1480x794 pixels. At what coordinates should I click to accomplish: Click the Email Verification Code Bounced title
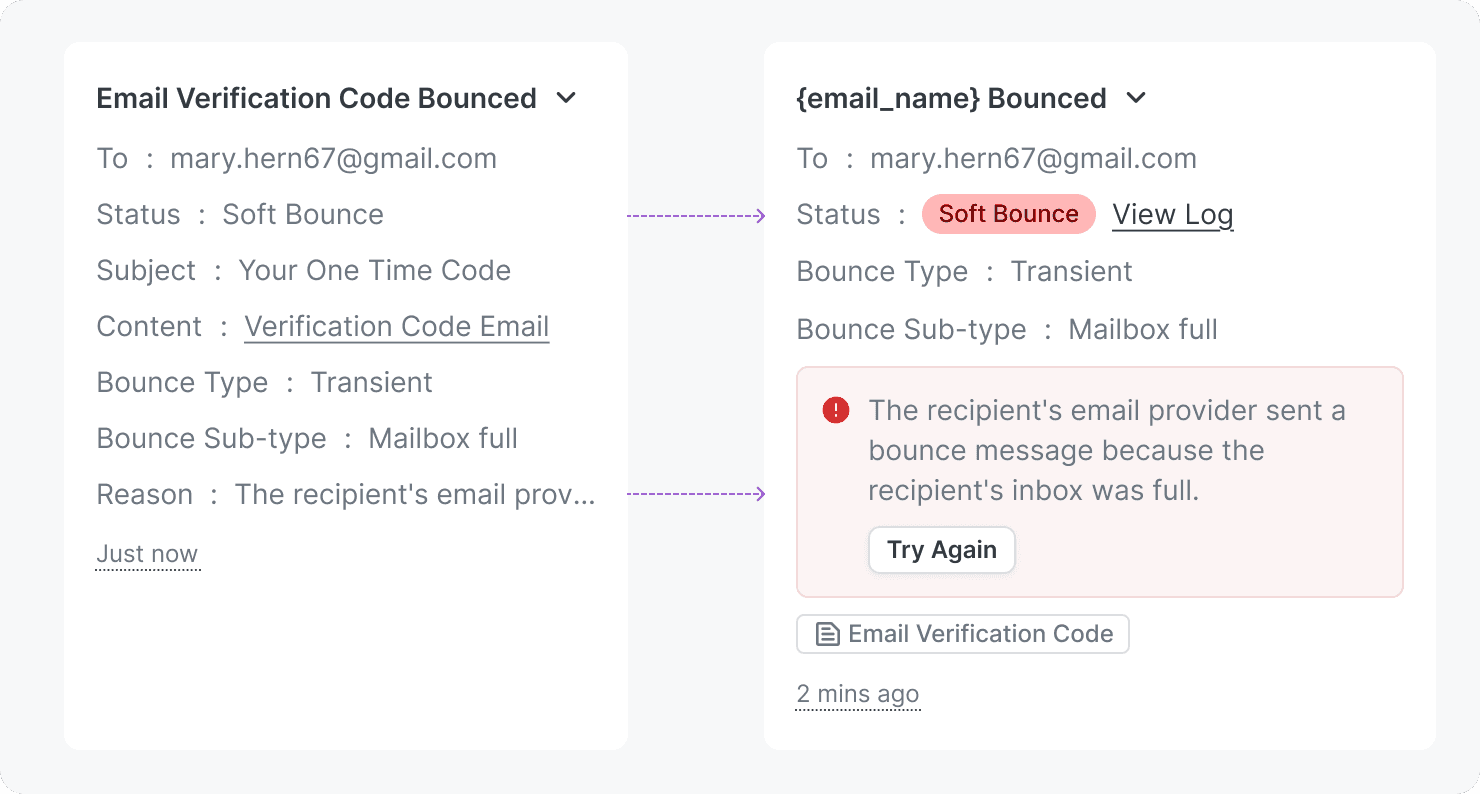click(316, 98)
